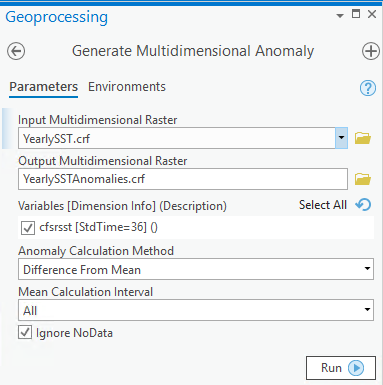Click the plus icon beside the tool title
This screenshot has height=385, width=383.
(x=371, y=51)
